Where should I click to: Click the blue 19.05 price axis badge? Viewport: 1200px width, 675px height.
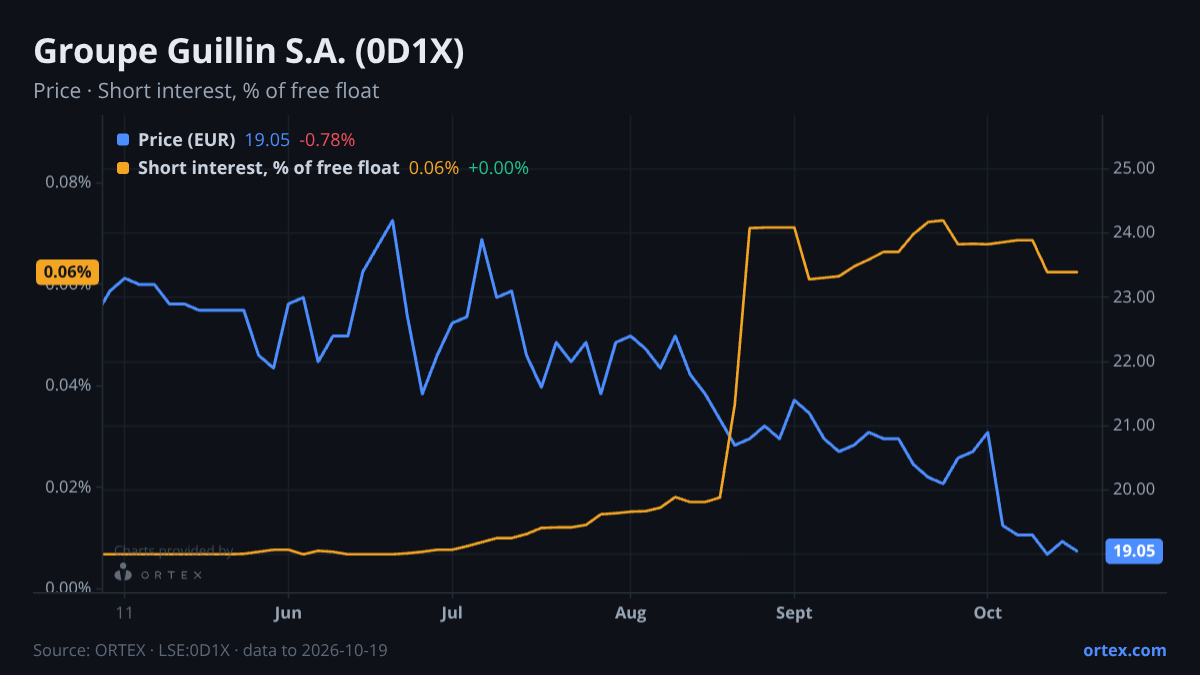pos(1134,550)
